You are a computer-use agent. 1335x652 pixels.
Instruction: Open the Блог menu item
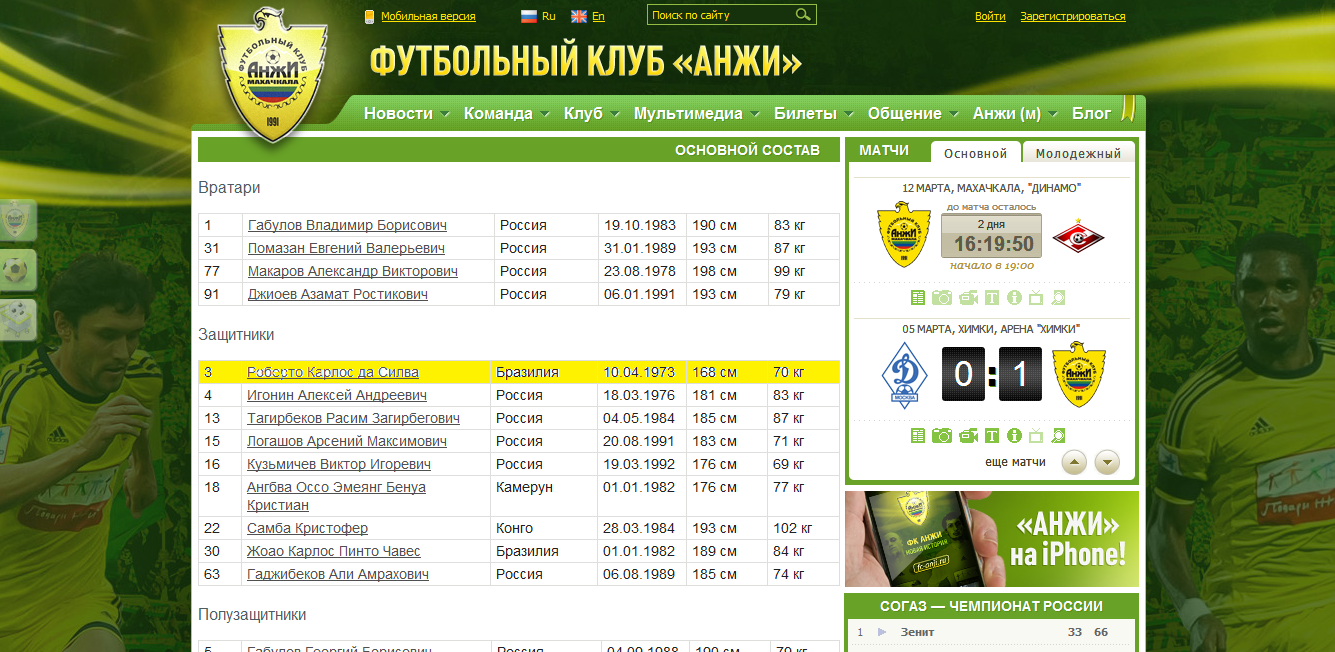[x=1092, y=113]
